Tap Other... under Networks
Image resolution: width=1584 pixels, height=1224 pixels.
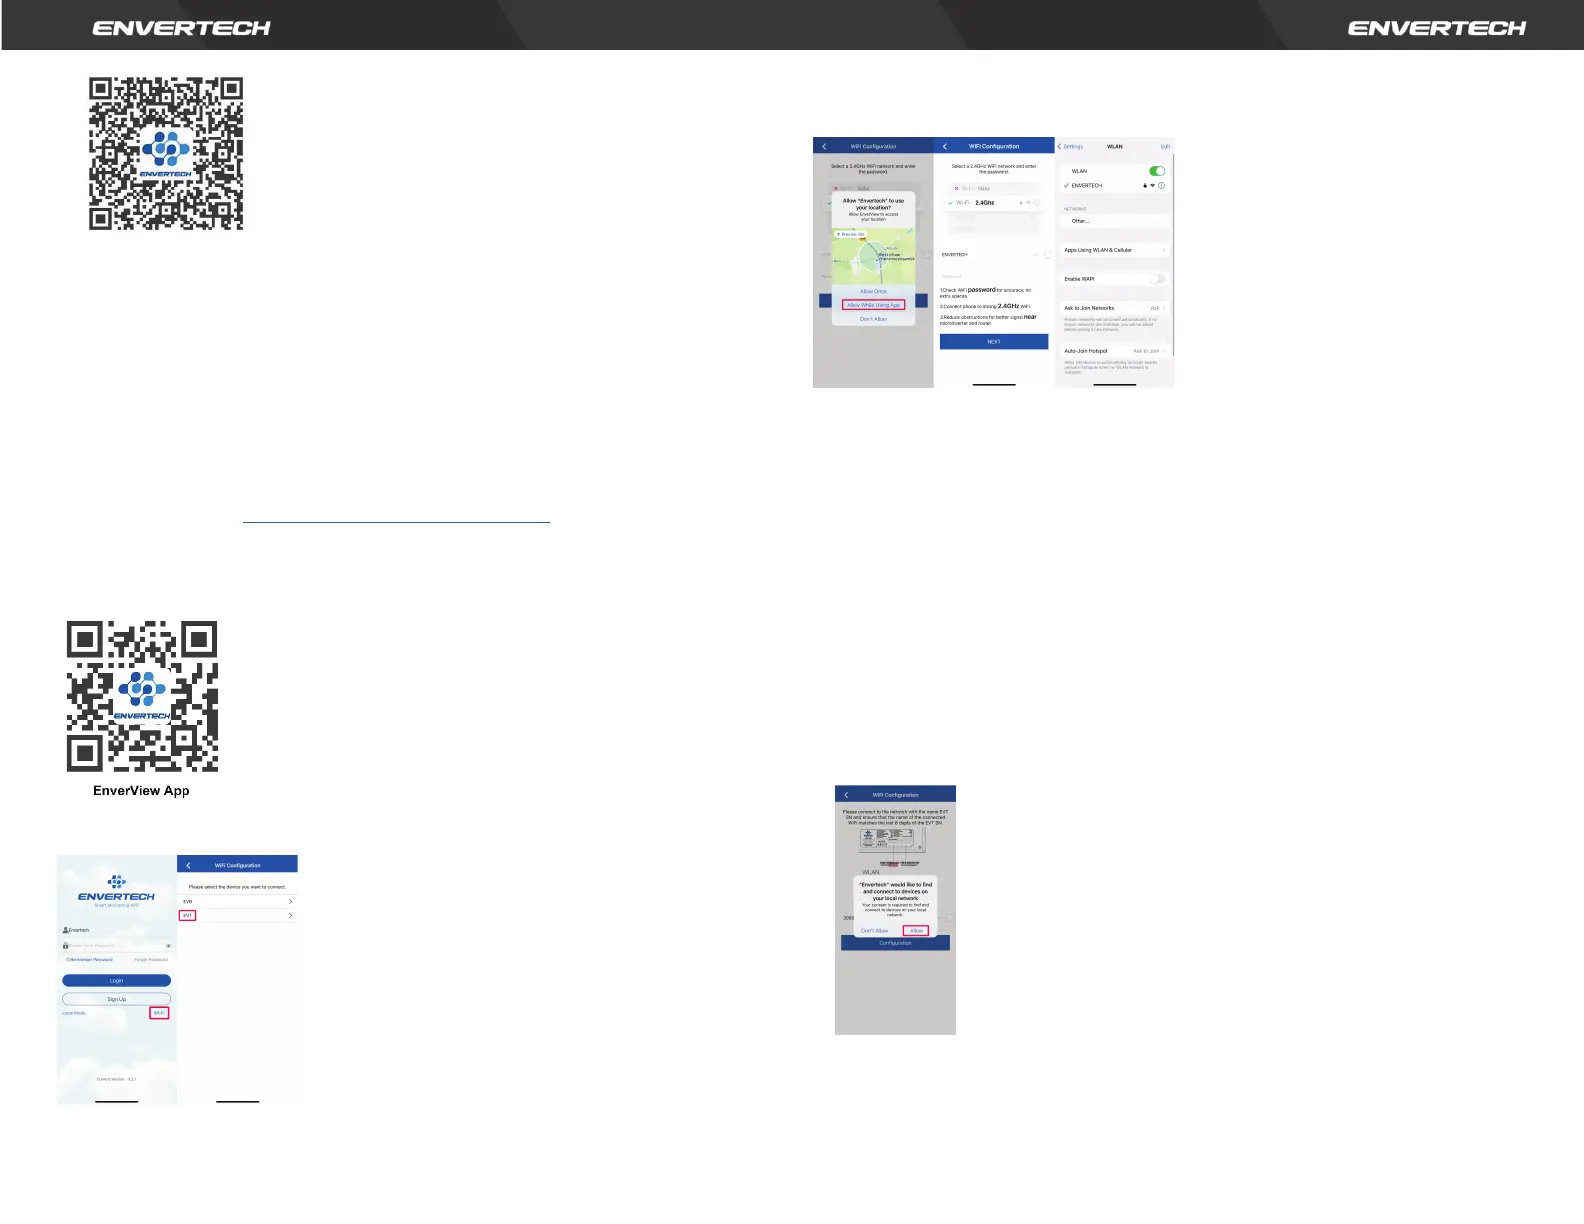click(x=1114, y=221)
